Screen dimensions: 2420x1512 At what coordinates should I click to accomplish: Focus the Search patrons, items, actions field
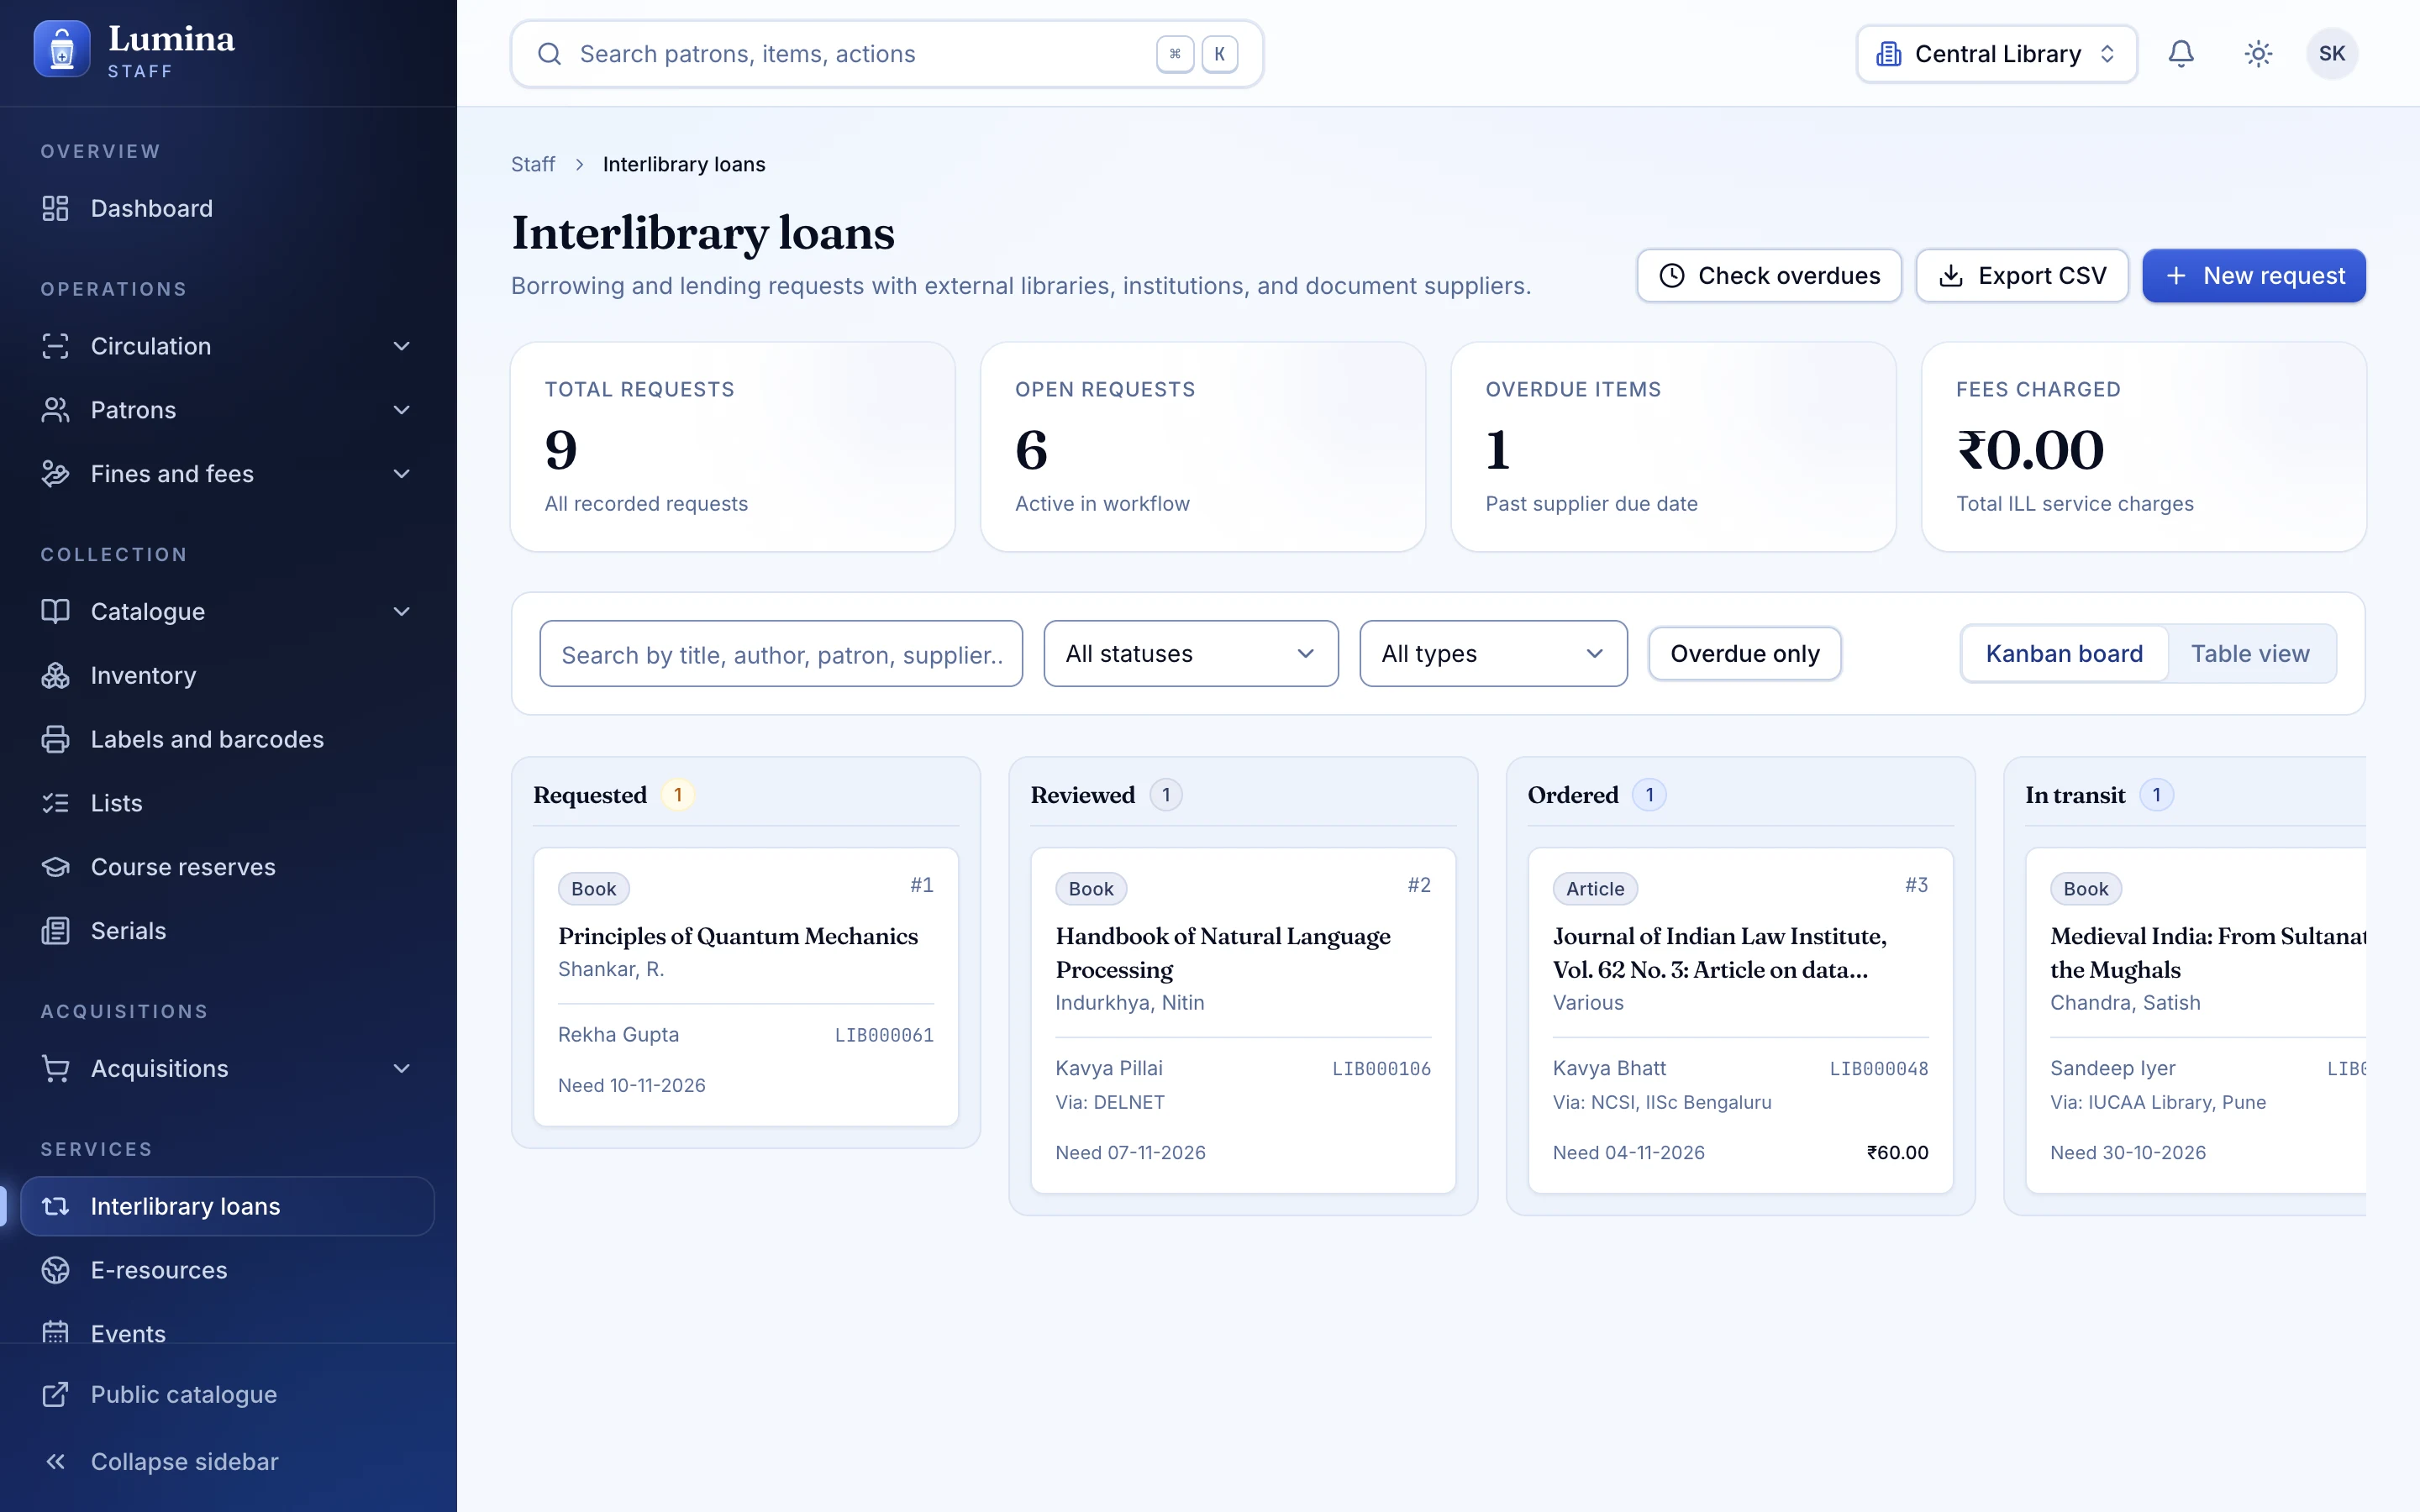pyautogui.click(x=886, y=54)
